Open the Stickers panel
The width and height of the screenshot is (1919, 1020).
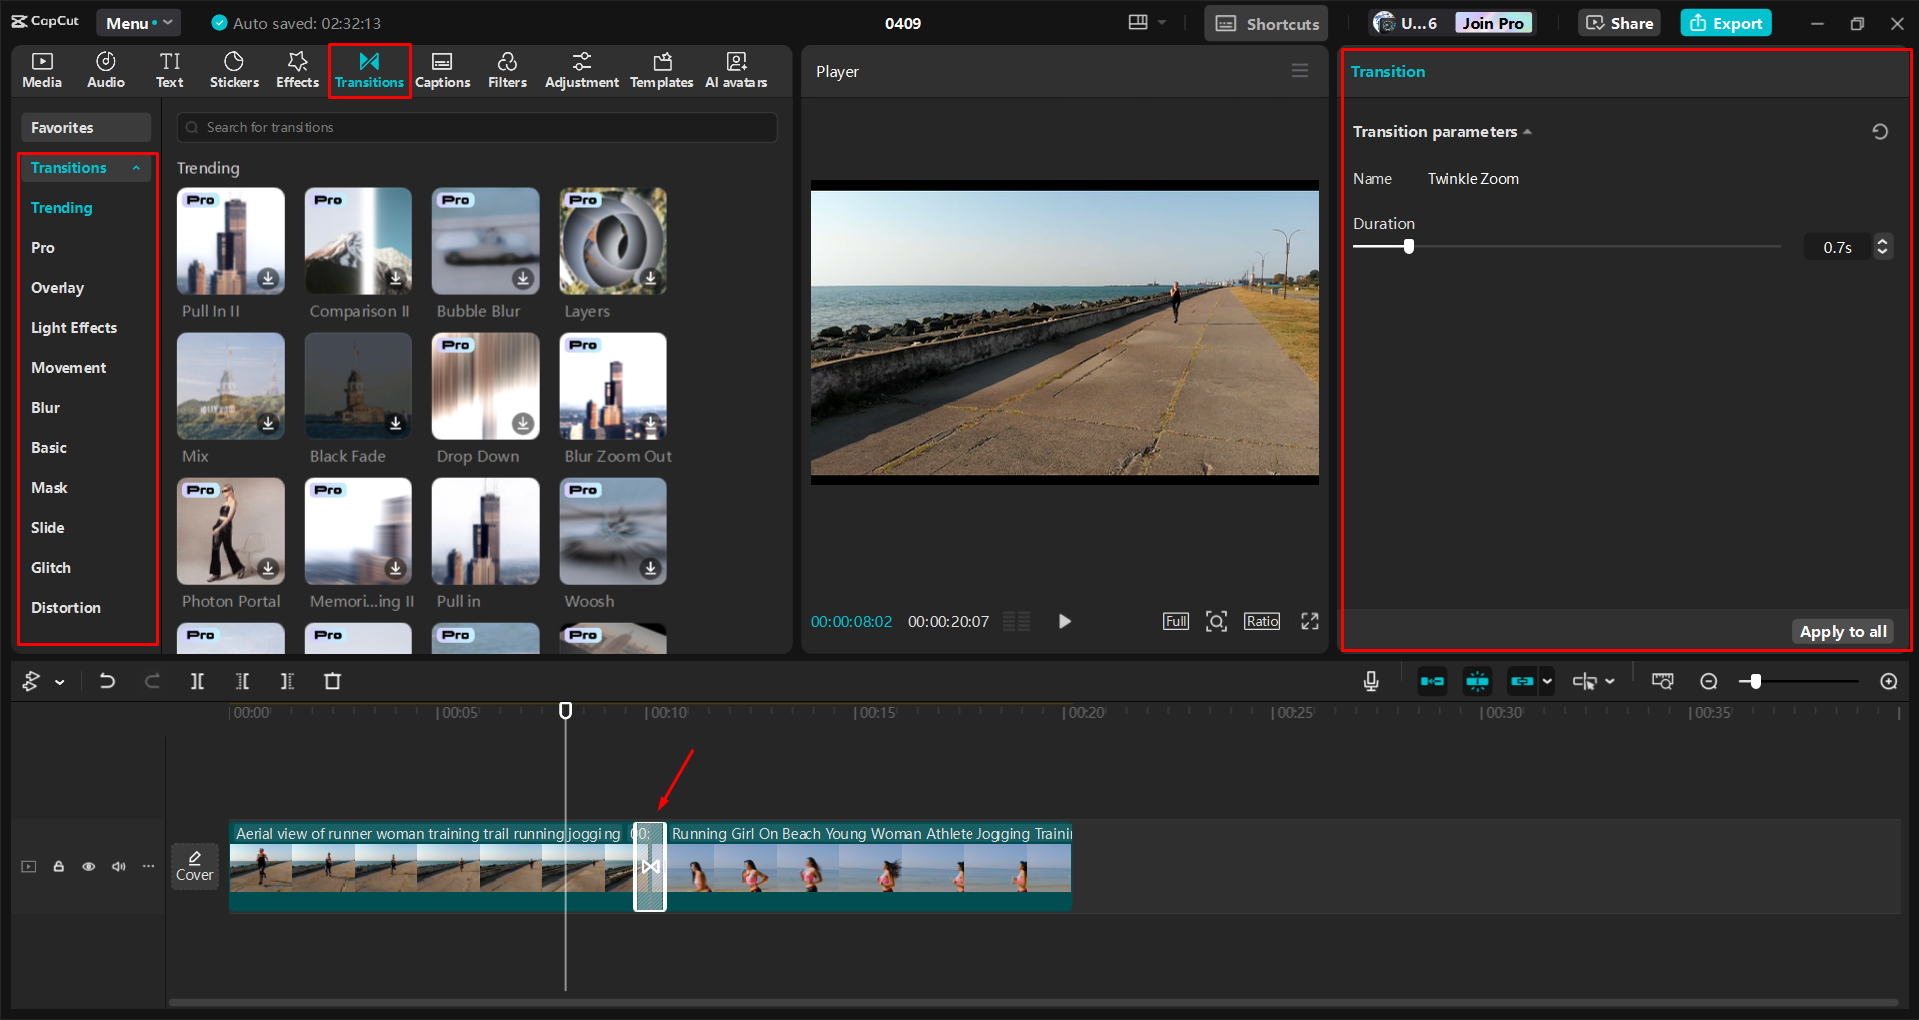click(x=233, y=70)
